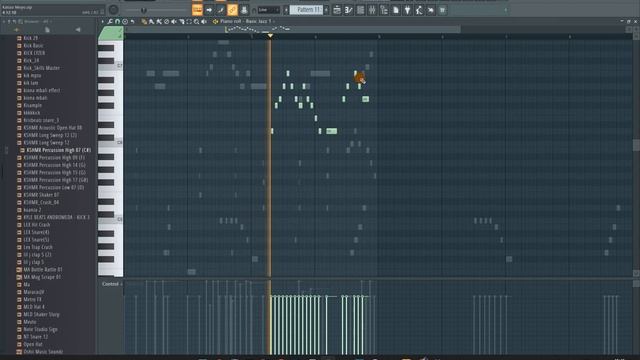
Task: Select the zoom magnifier tool in piano roll
Action: (196, 22)
